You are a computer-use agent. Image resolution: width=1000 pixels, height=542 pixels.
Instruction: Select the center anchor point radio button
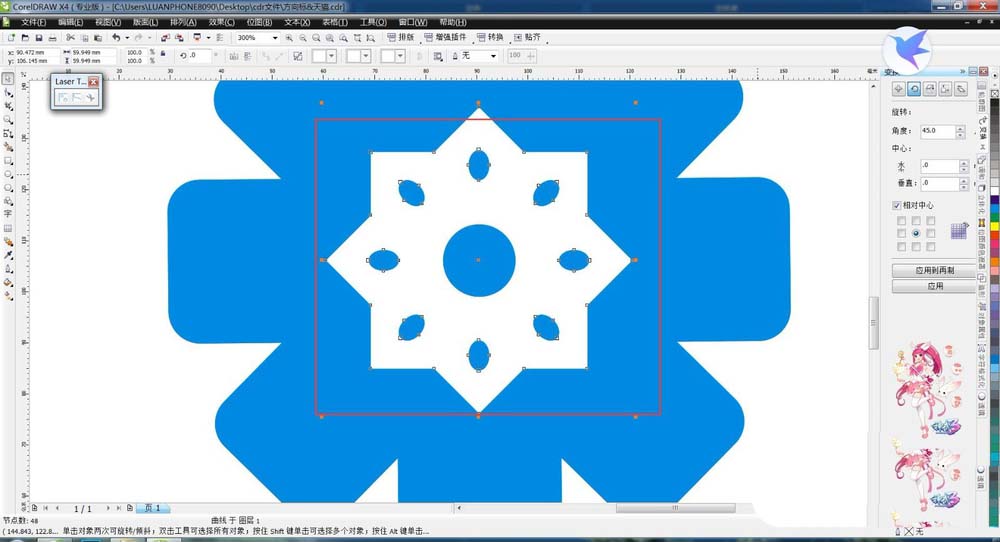(x=914, y=233)
